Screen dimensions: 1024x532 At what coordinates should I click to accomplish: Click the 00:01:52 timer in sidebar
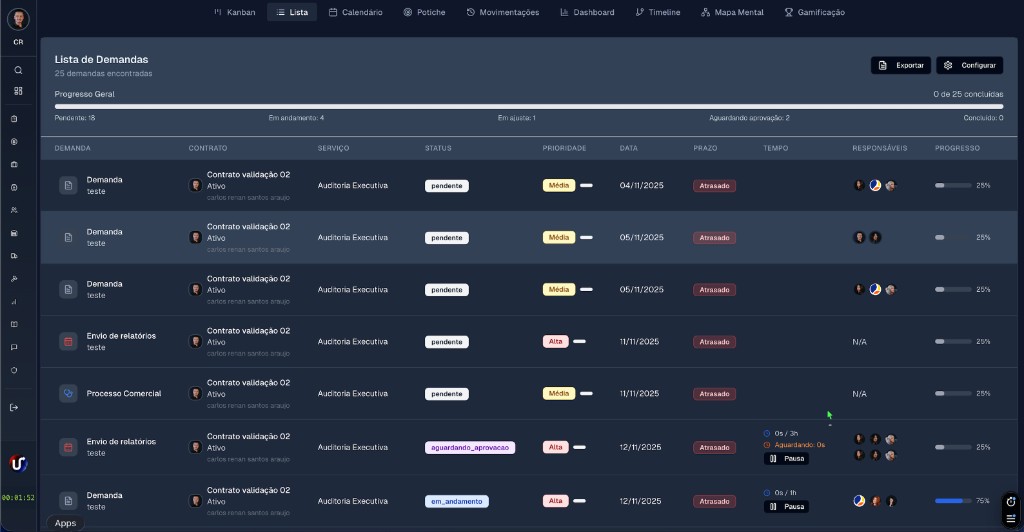coord(18,497)
